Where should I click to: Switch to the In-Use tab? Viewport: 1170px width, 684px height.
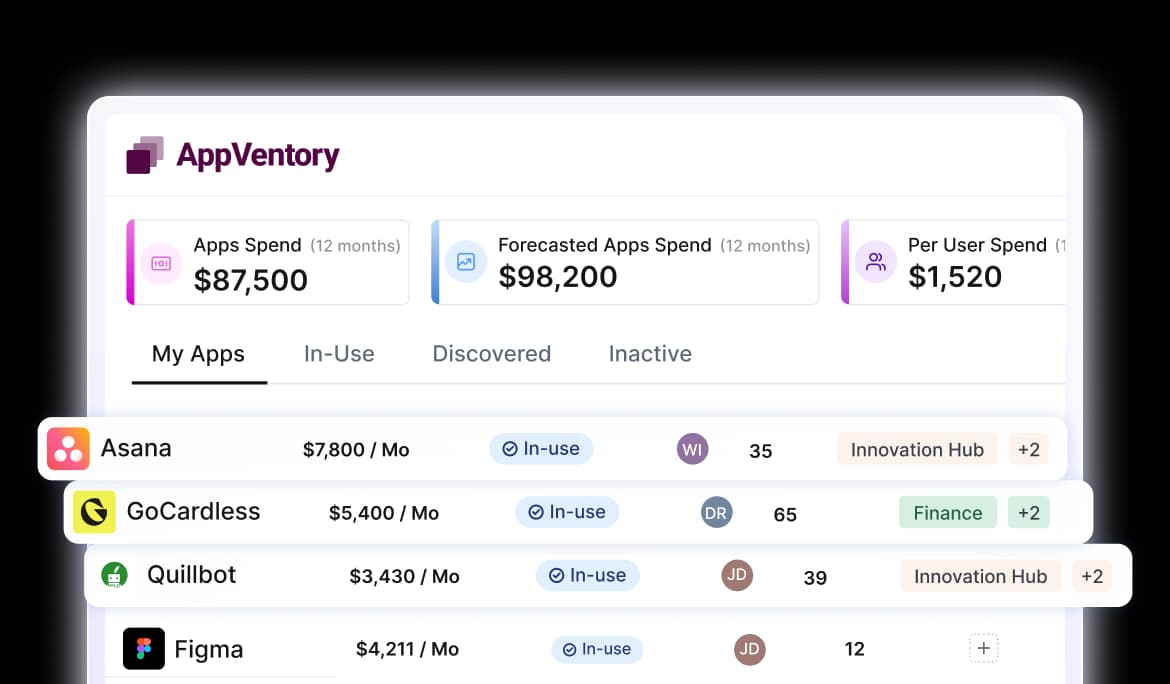[x=340, y=354]
